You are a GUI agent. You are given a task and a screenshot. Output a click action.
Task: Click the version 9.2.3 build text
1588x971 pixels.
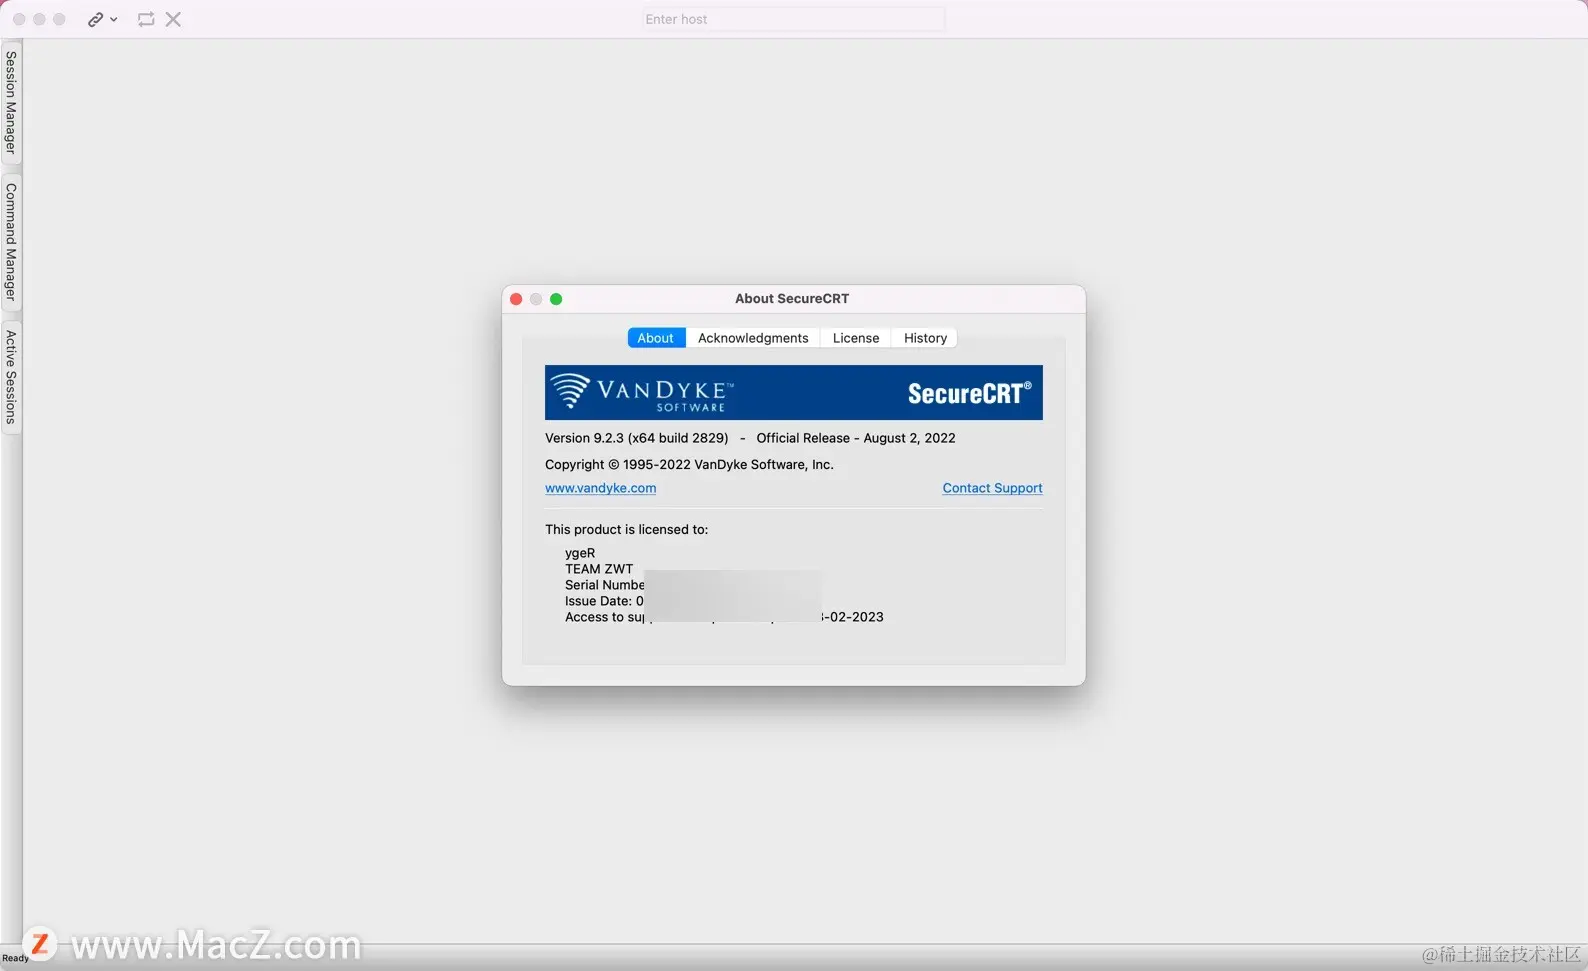click(636, 438)
